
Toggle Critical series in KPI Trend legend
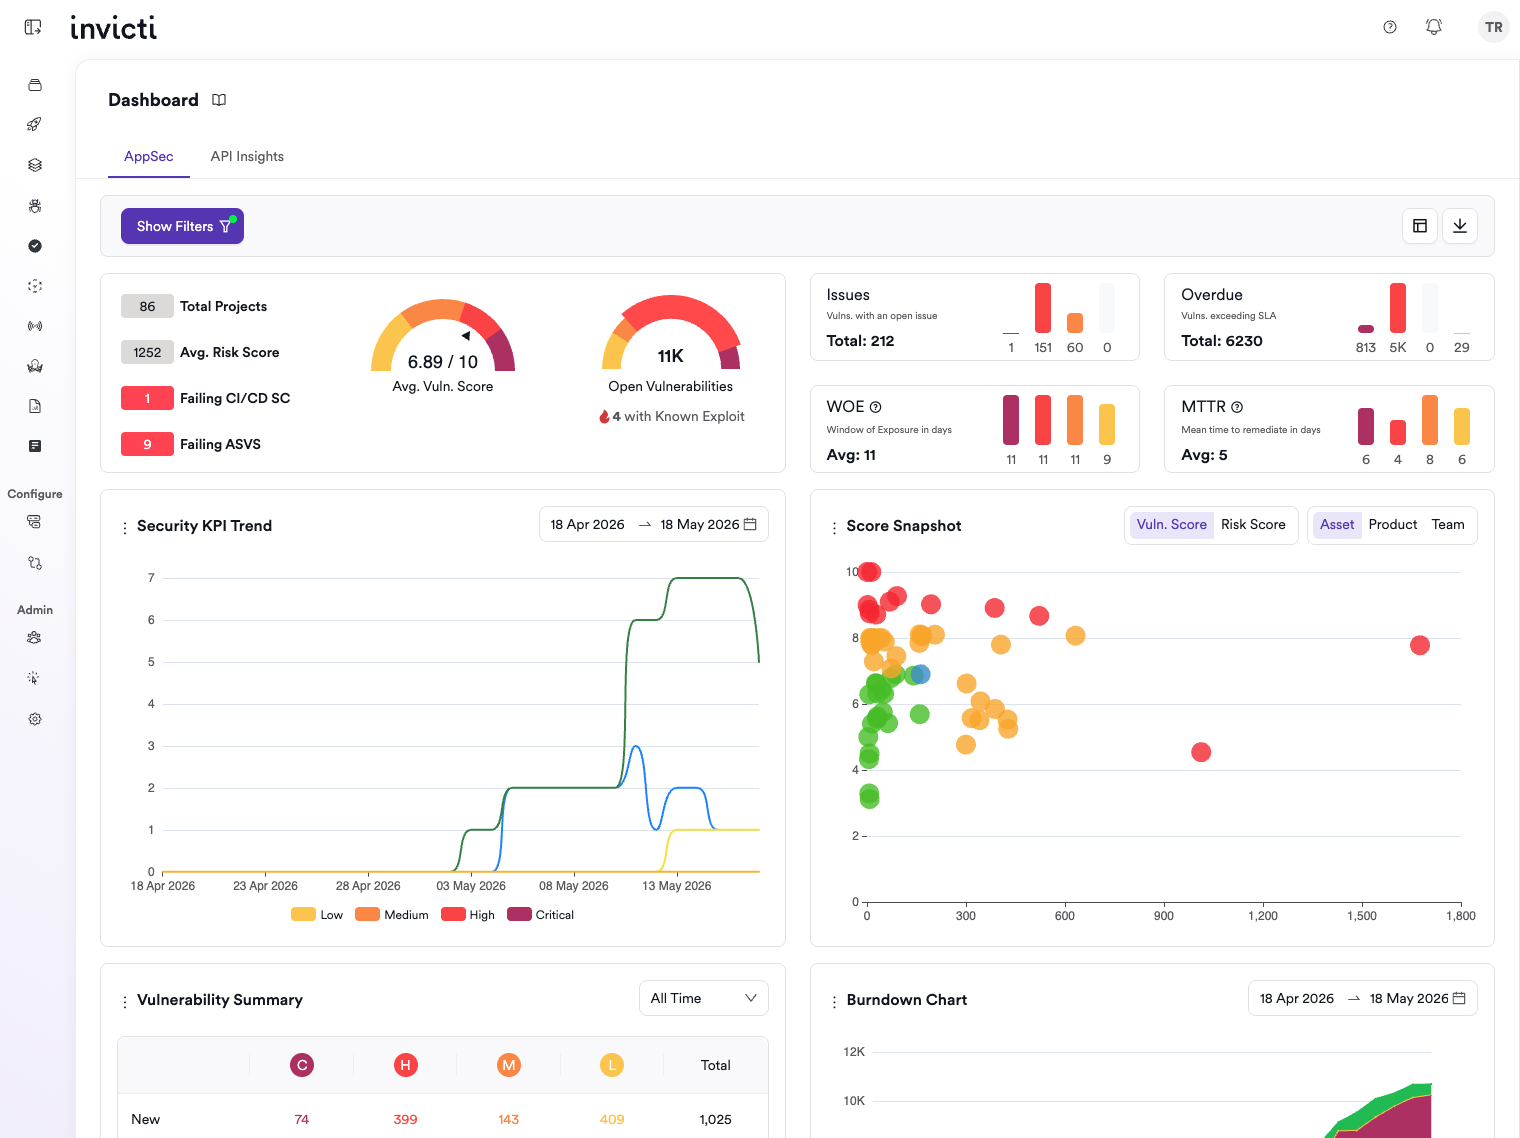pyautogui.click(x=541, y=915)
